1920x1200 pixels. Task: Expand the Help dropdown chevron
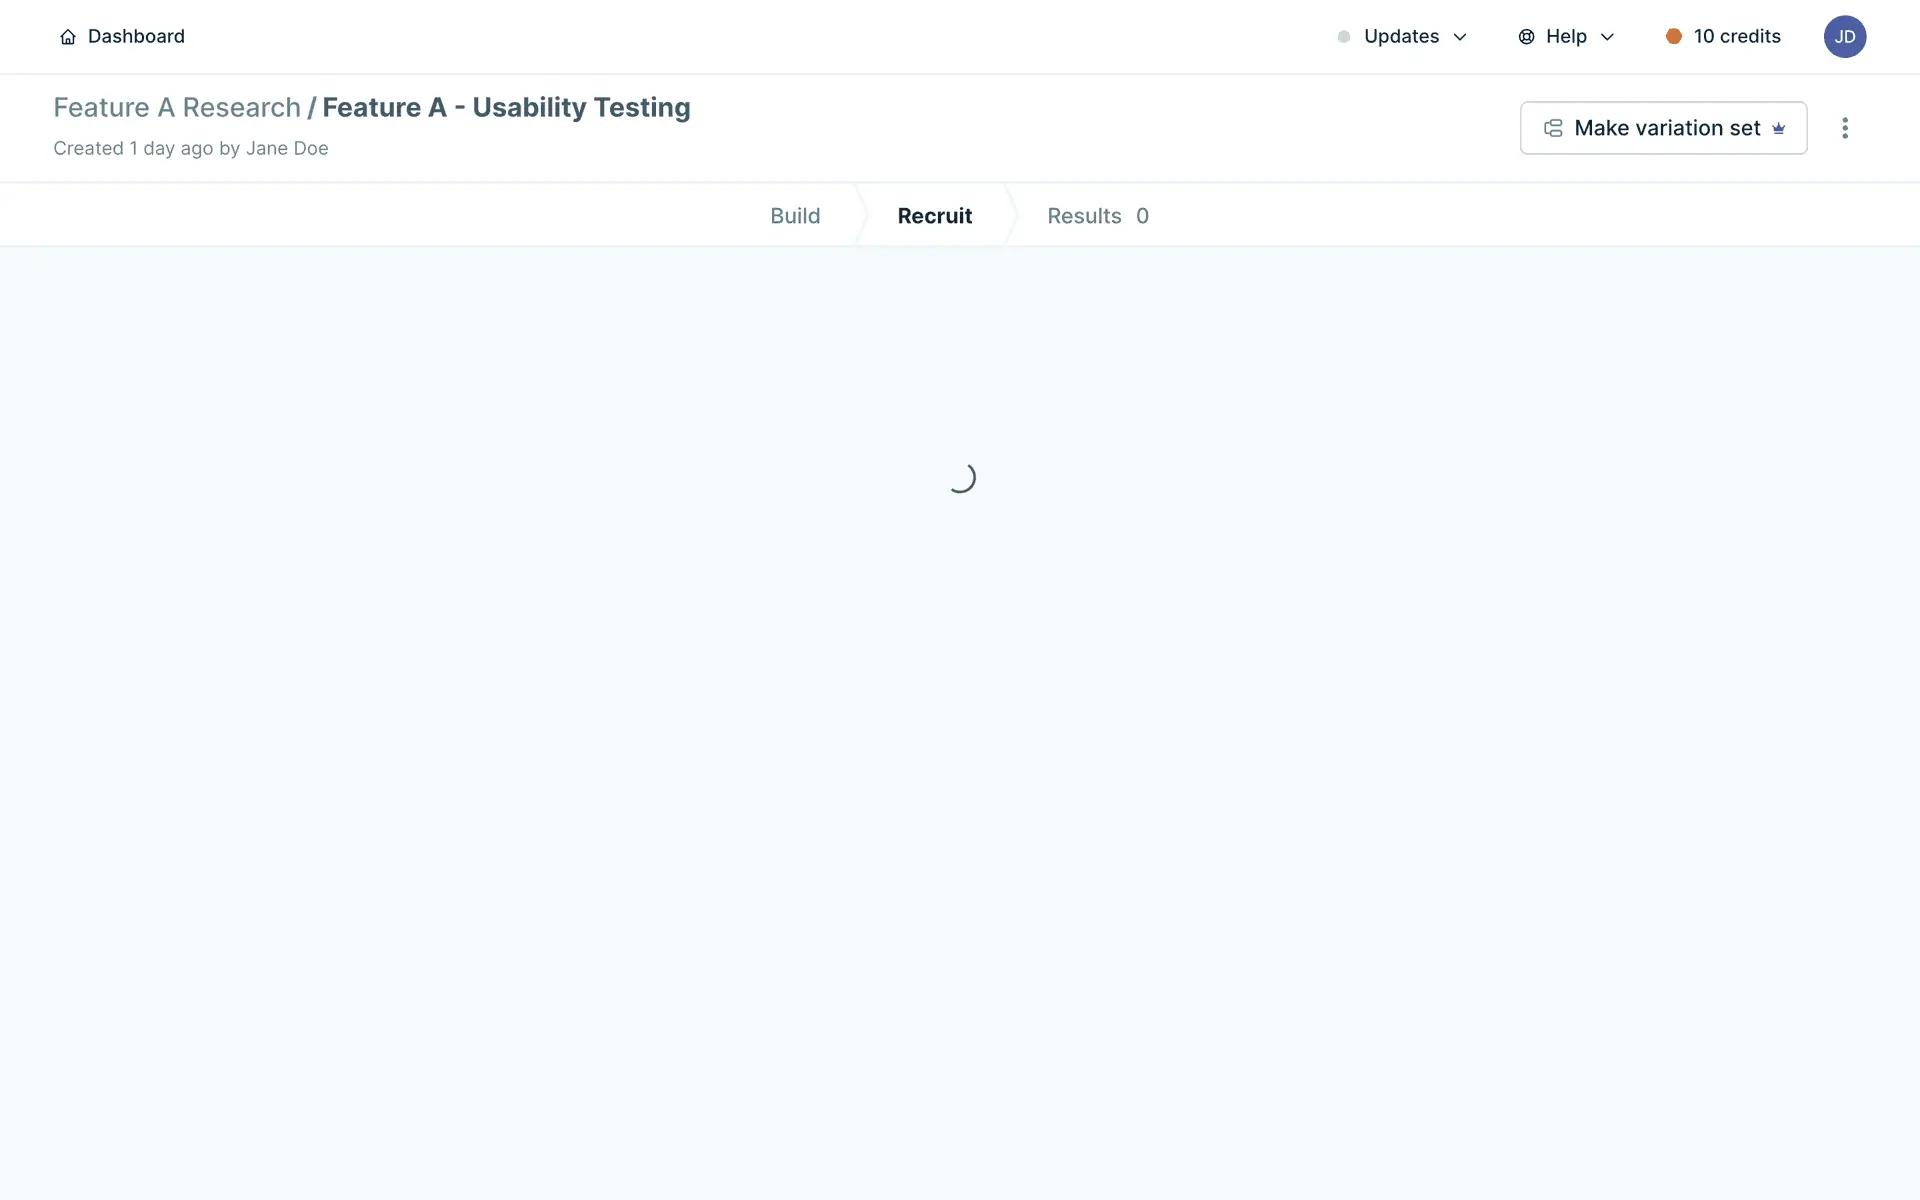tap(1607, 37)
